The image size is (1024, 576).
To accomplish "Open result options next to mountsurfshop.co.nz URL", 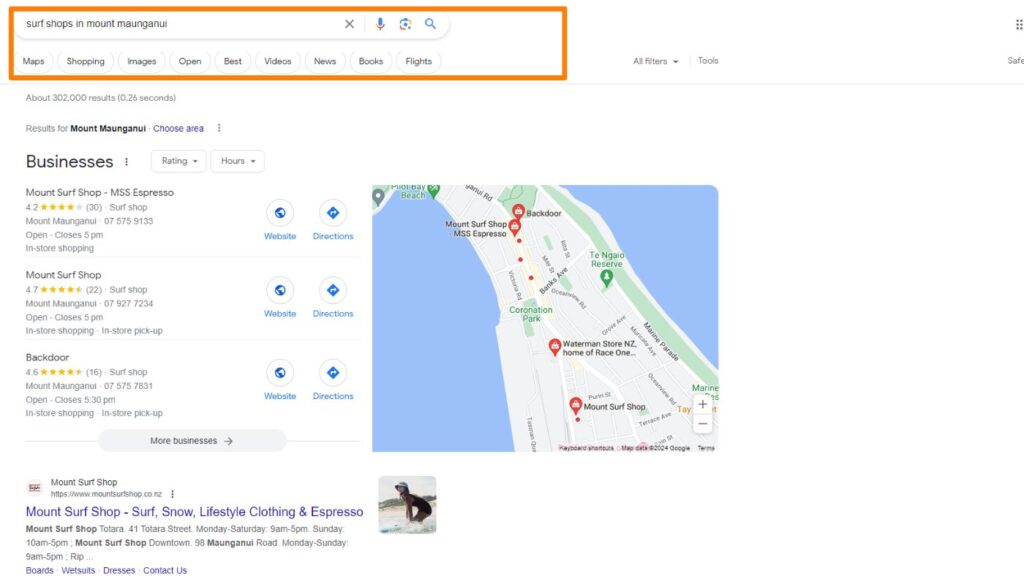I will [172, 494].
